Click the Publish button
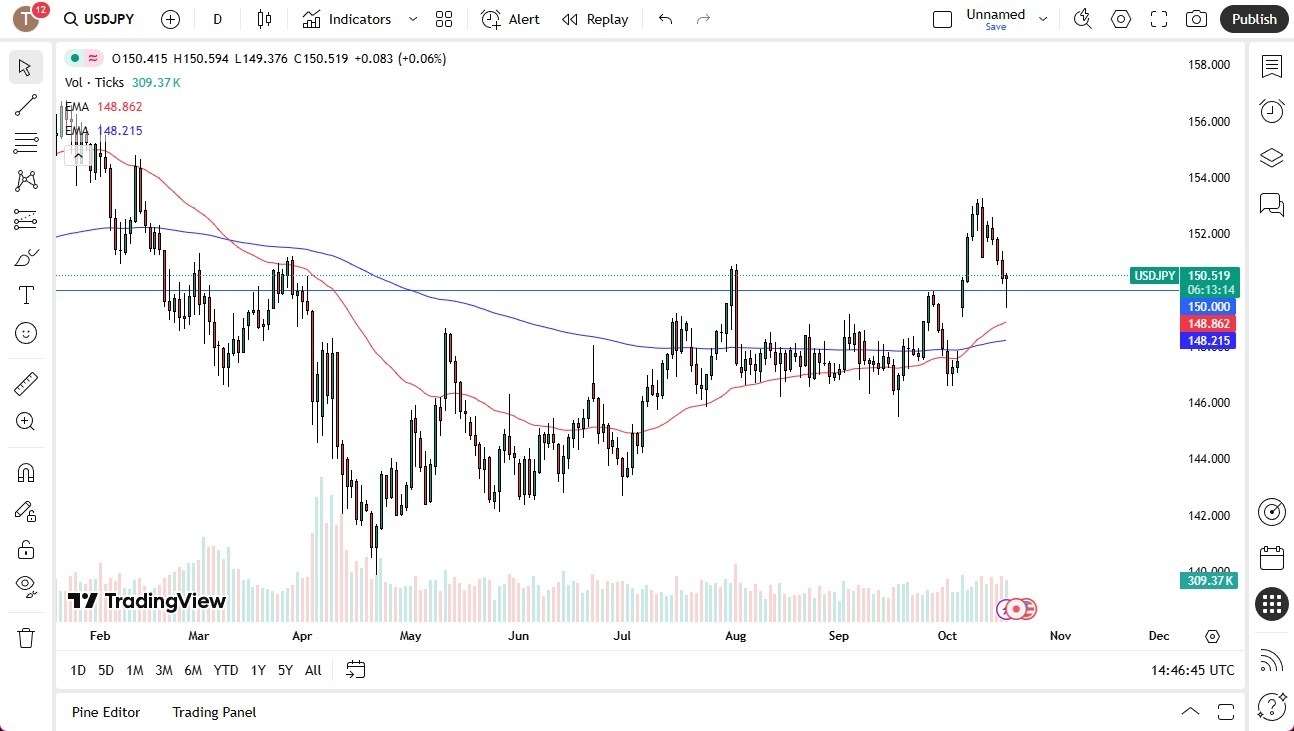This screenshot has width=1294, height=731. click(x=1253, y=18)
